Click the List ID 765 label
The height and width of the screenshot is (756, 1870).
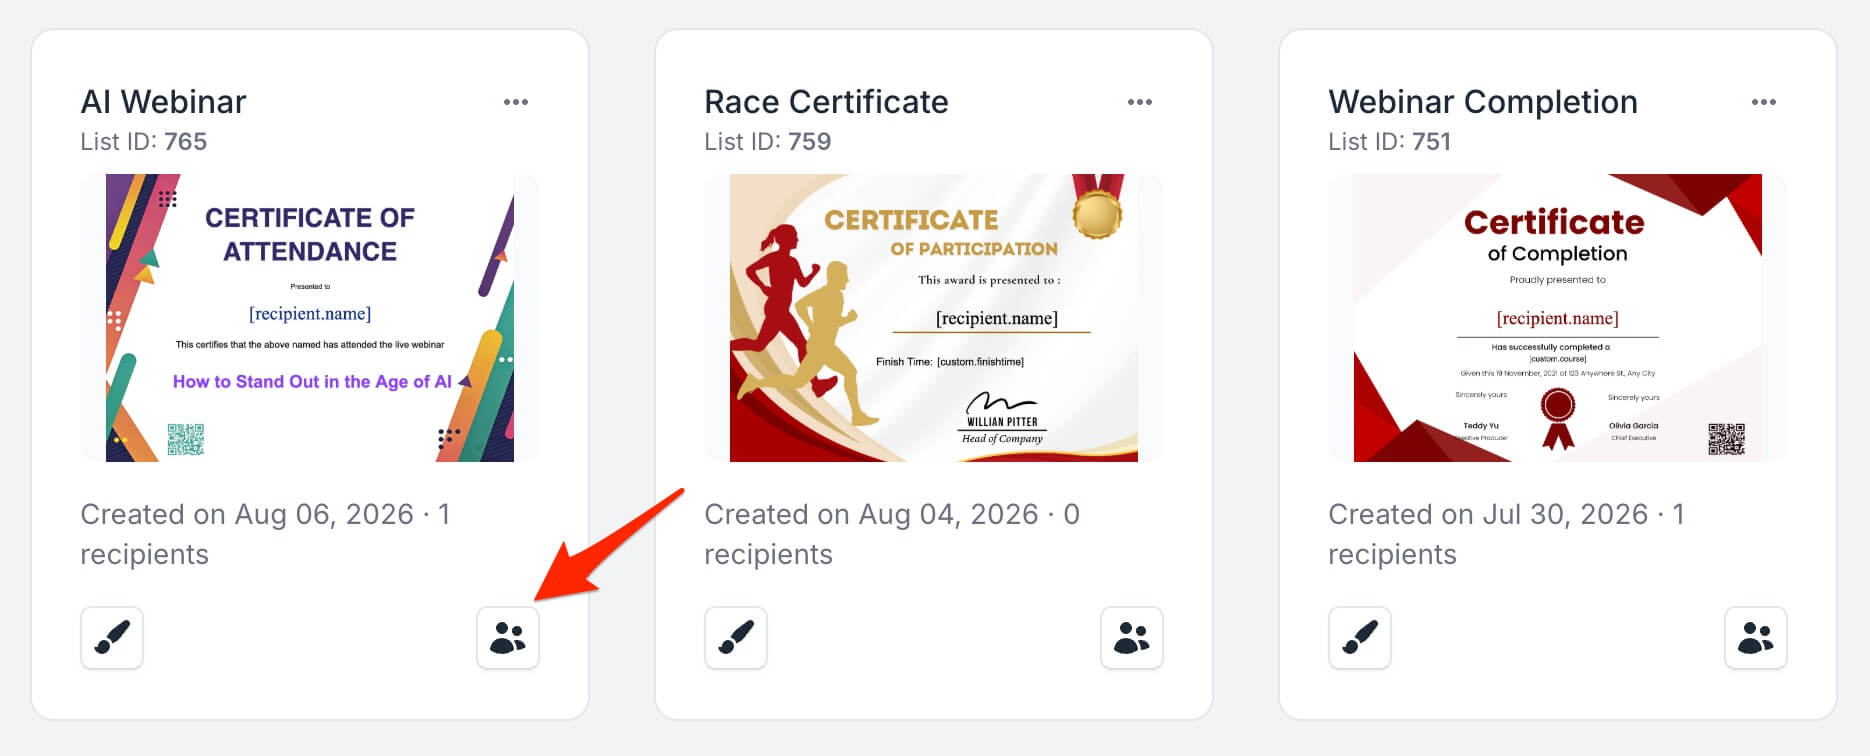(x=144, y=142)
